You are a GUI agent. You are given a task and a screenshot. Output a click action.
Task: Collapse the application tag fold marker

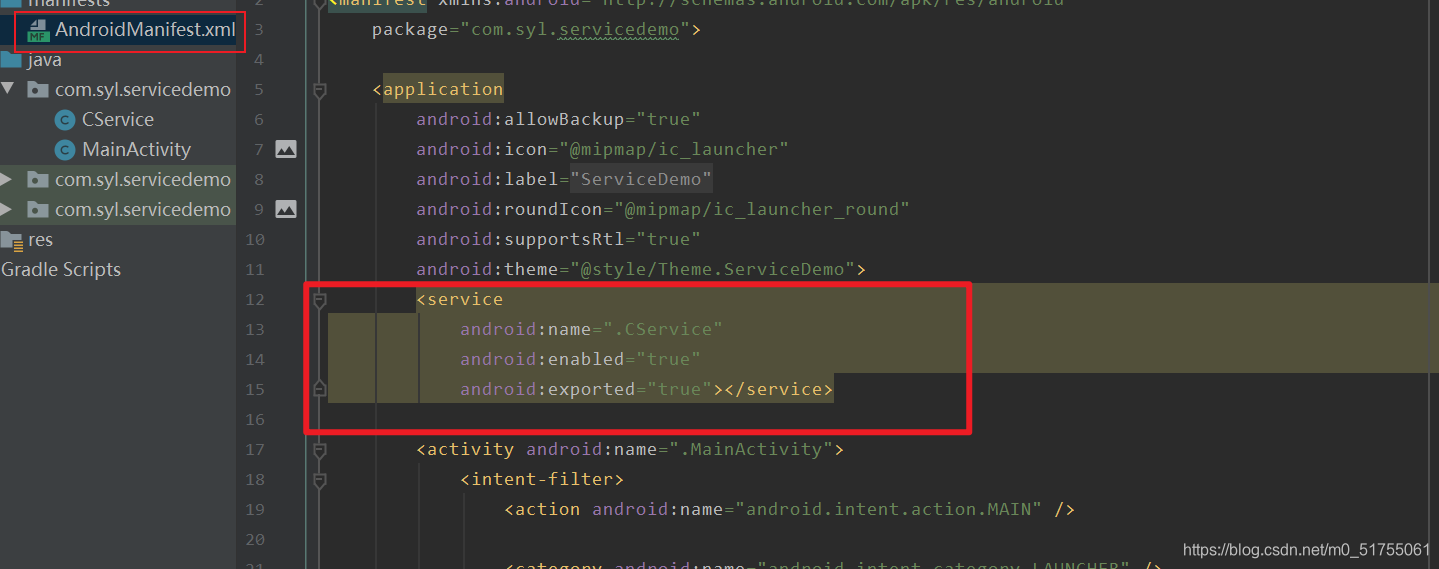(x=320, y=90)
